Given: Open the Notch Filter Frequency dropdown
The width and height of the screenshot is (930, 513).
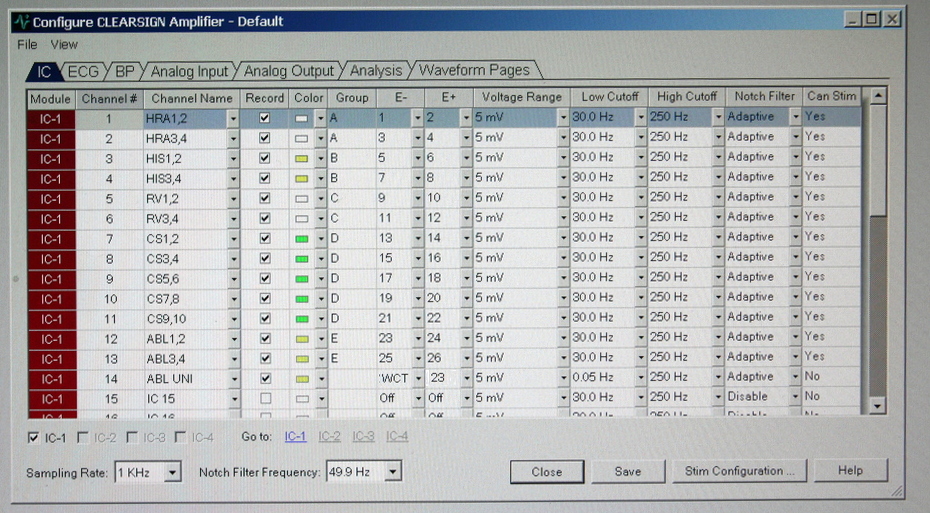Looking at the screenshot, I should tap(393, 472).
